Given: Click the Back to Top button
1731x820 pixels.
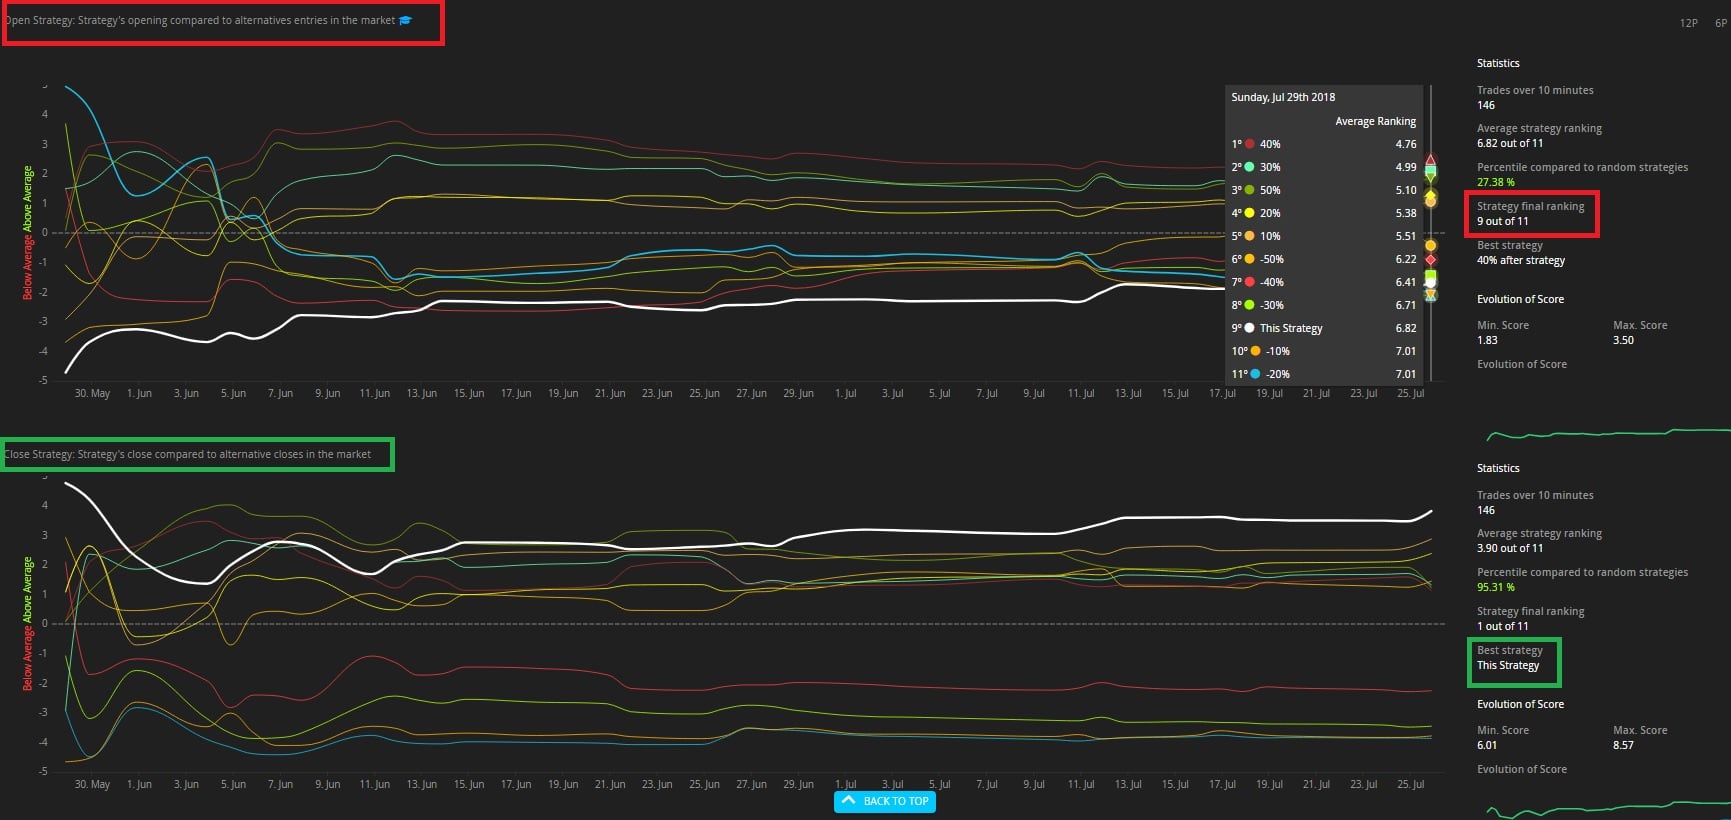Looking at the screenshot, I should [x=885, y=801].
